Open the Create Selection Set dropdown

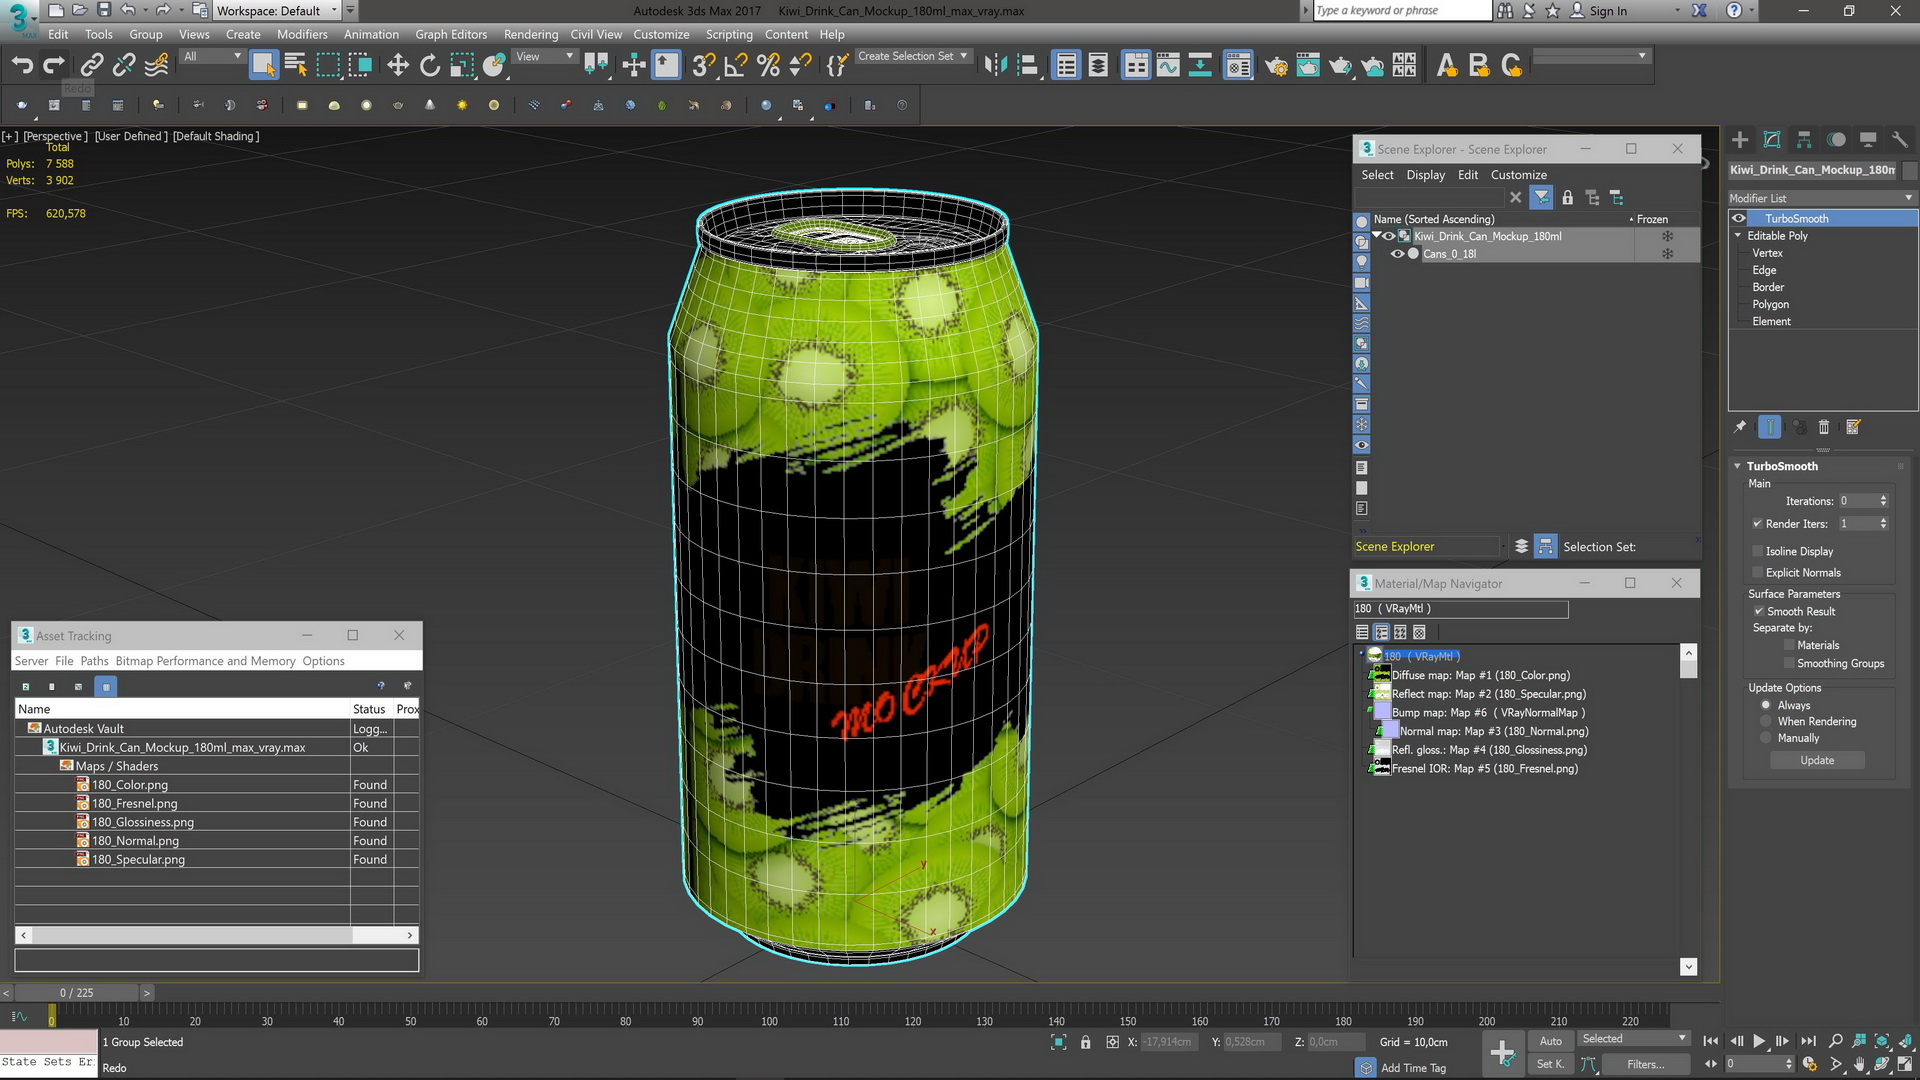(x=913, y=56)
